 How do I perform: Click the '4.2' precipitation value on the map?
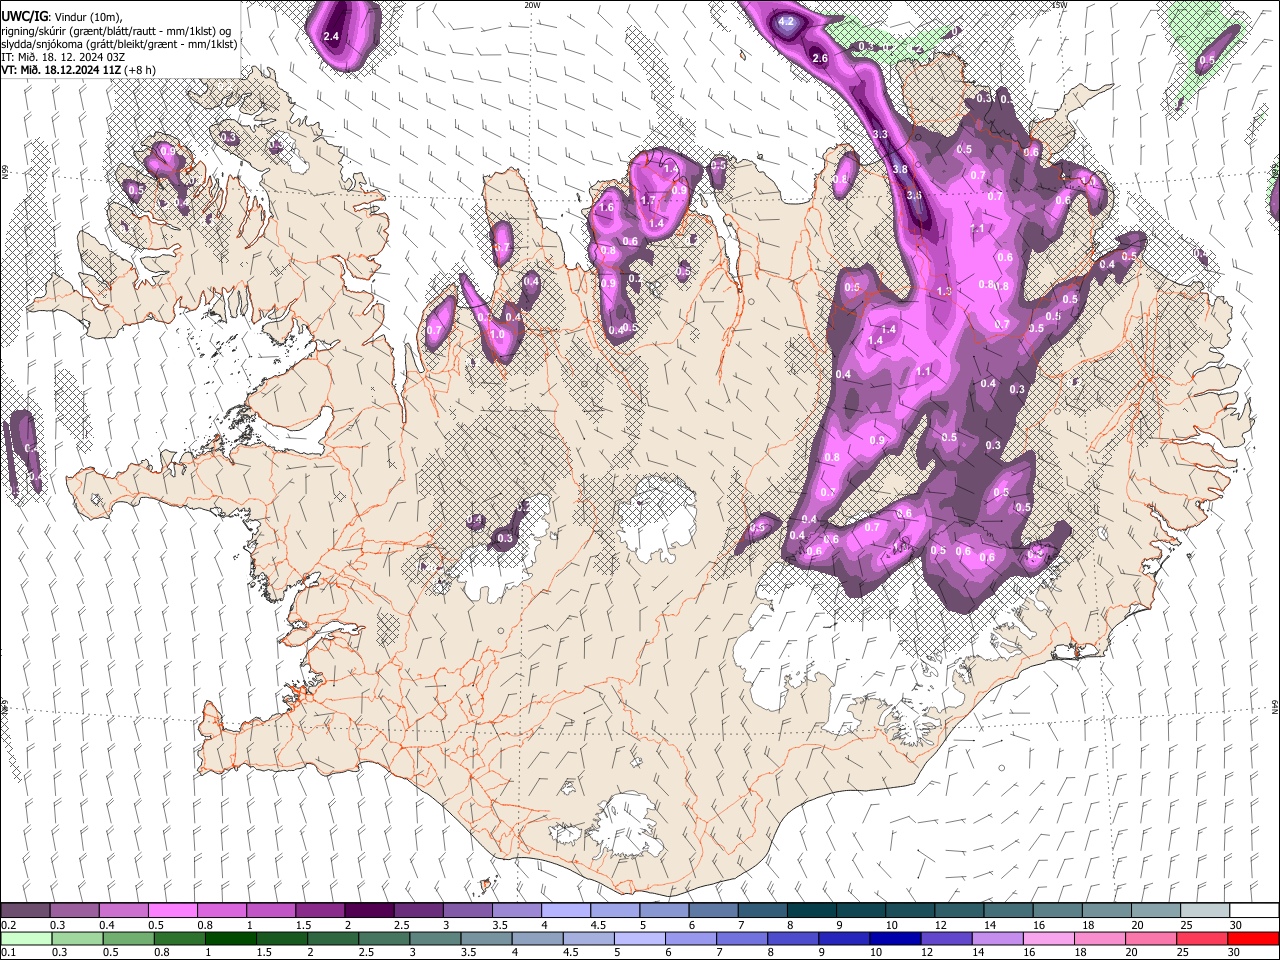click(786, 21)
